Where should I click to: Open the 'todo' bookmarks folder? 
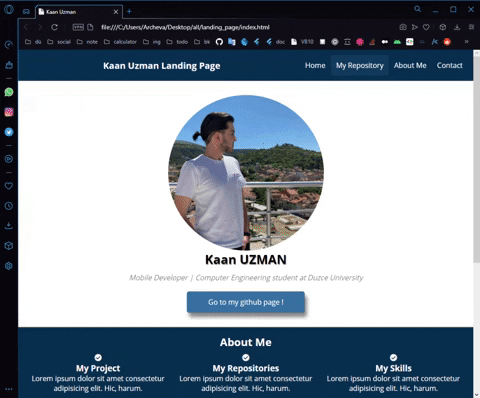point(177,42)
